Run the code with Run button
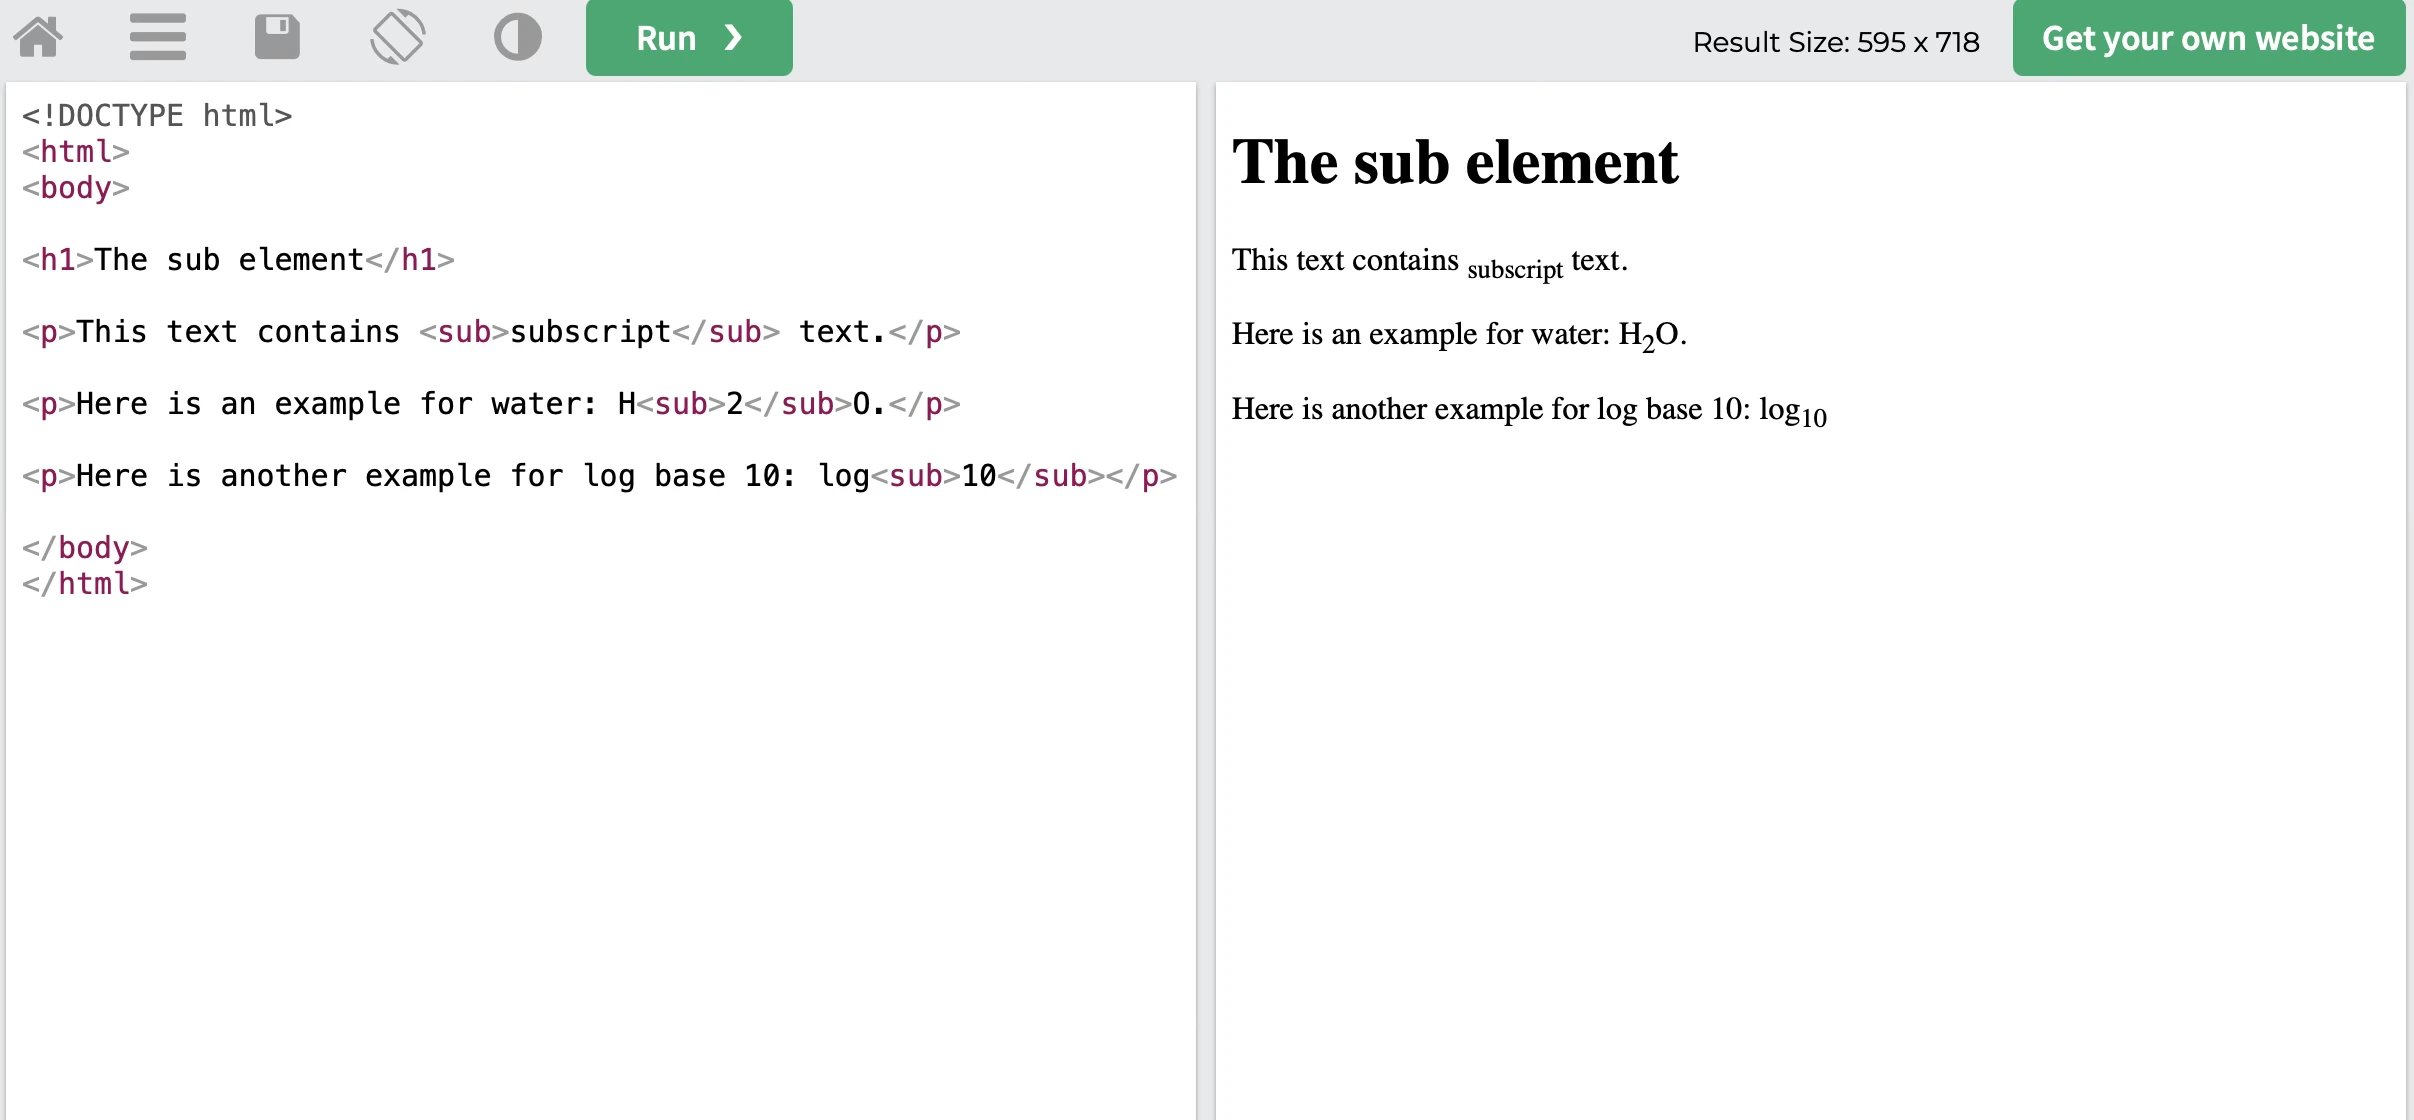 (x=689, y=38)
